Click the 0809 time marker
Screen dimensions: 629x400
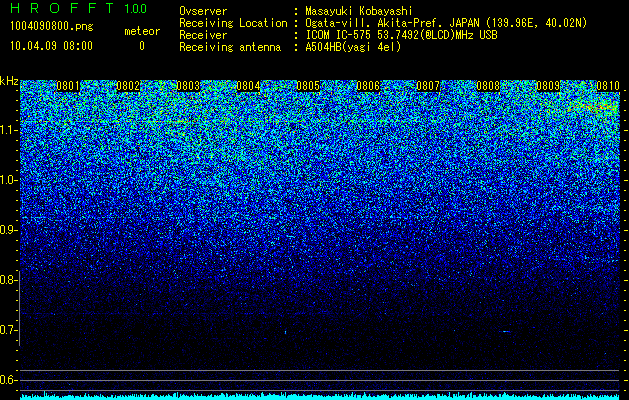[x=548, y=86]
